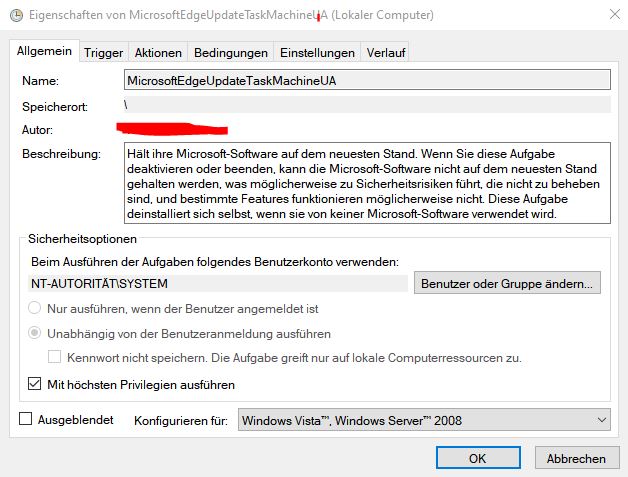Click the task scheduler clock icon in title bar

coord(16,15)
